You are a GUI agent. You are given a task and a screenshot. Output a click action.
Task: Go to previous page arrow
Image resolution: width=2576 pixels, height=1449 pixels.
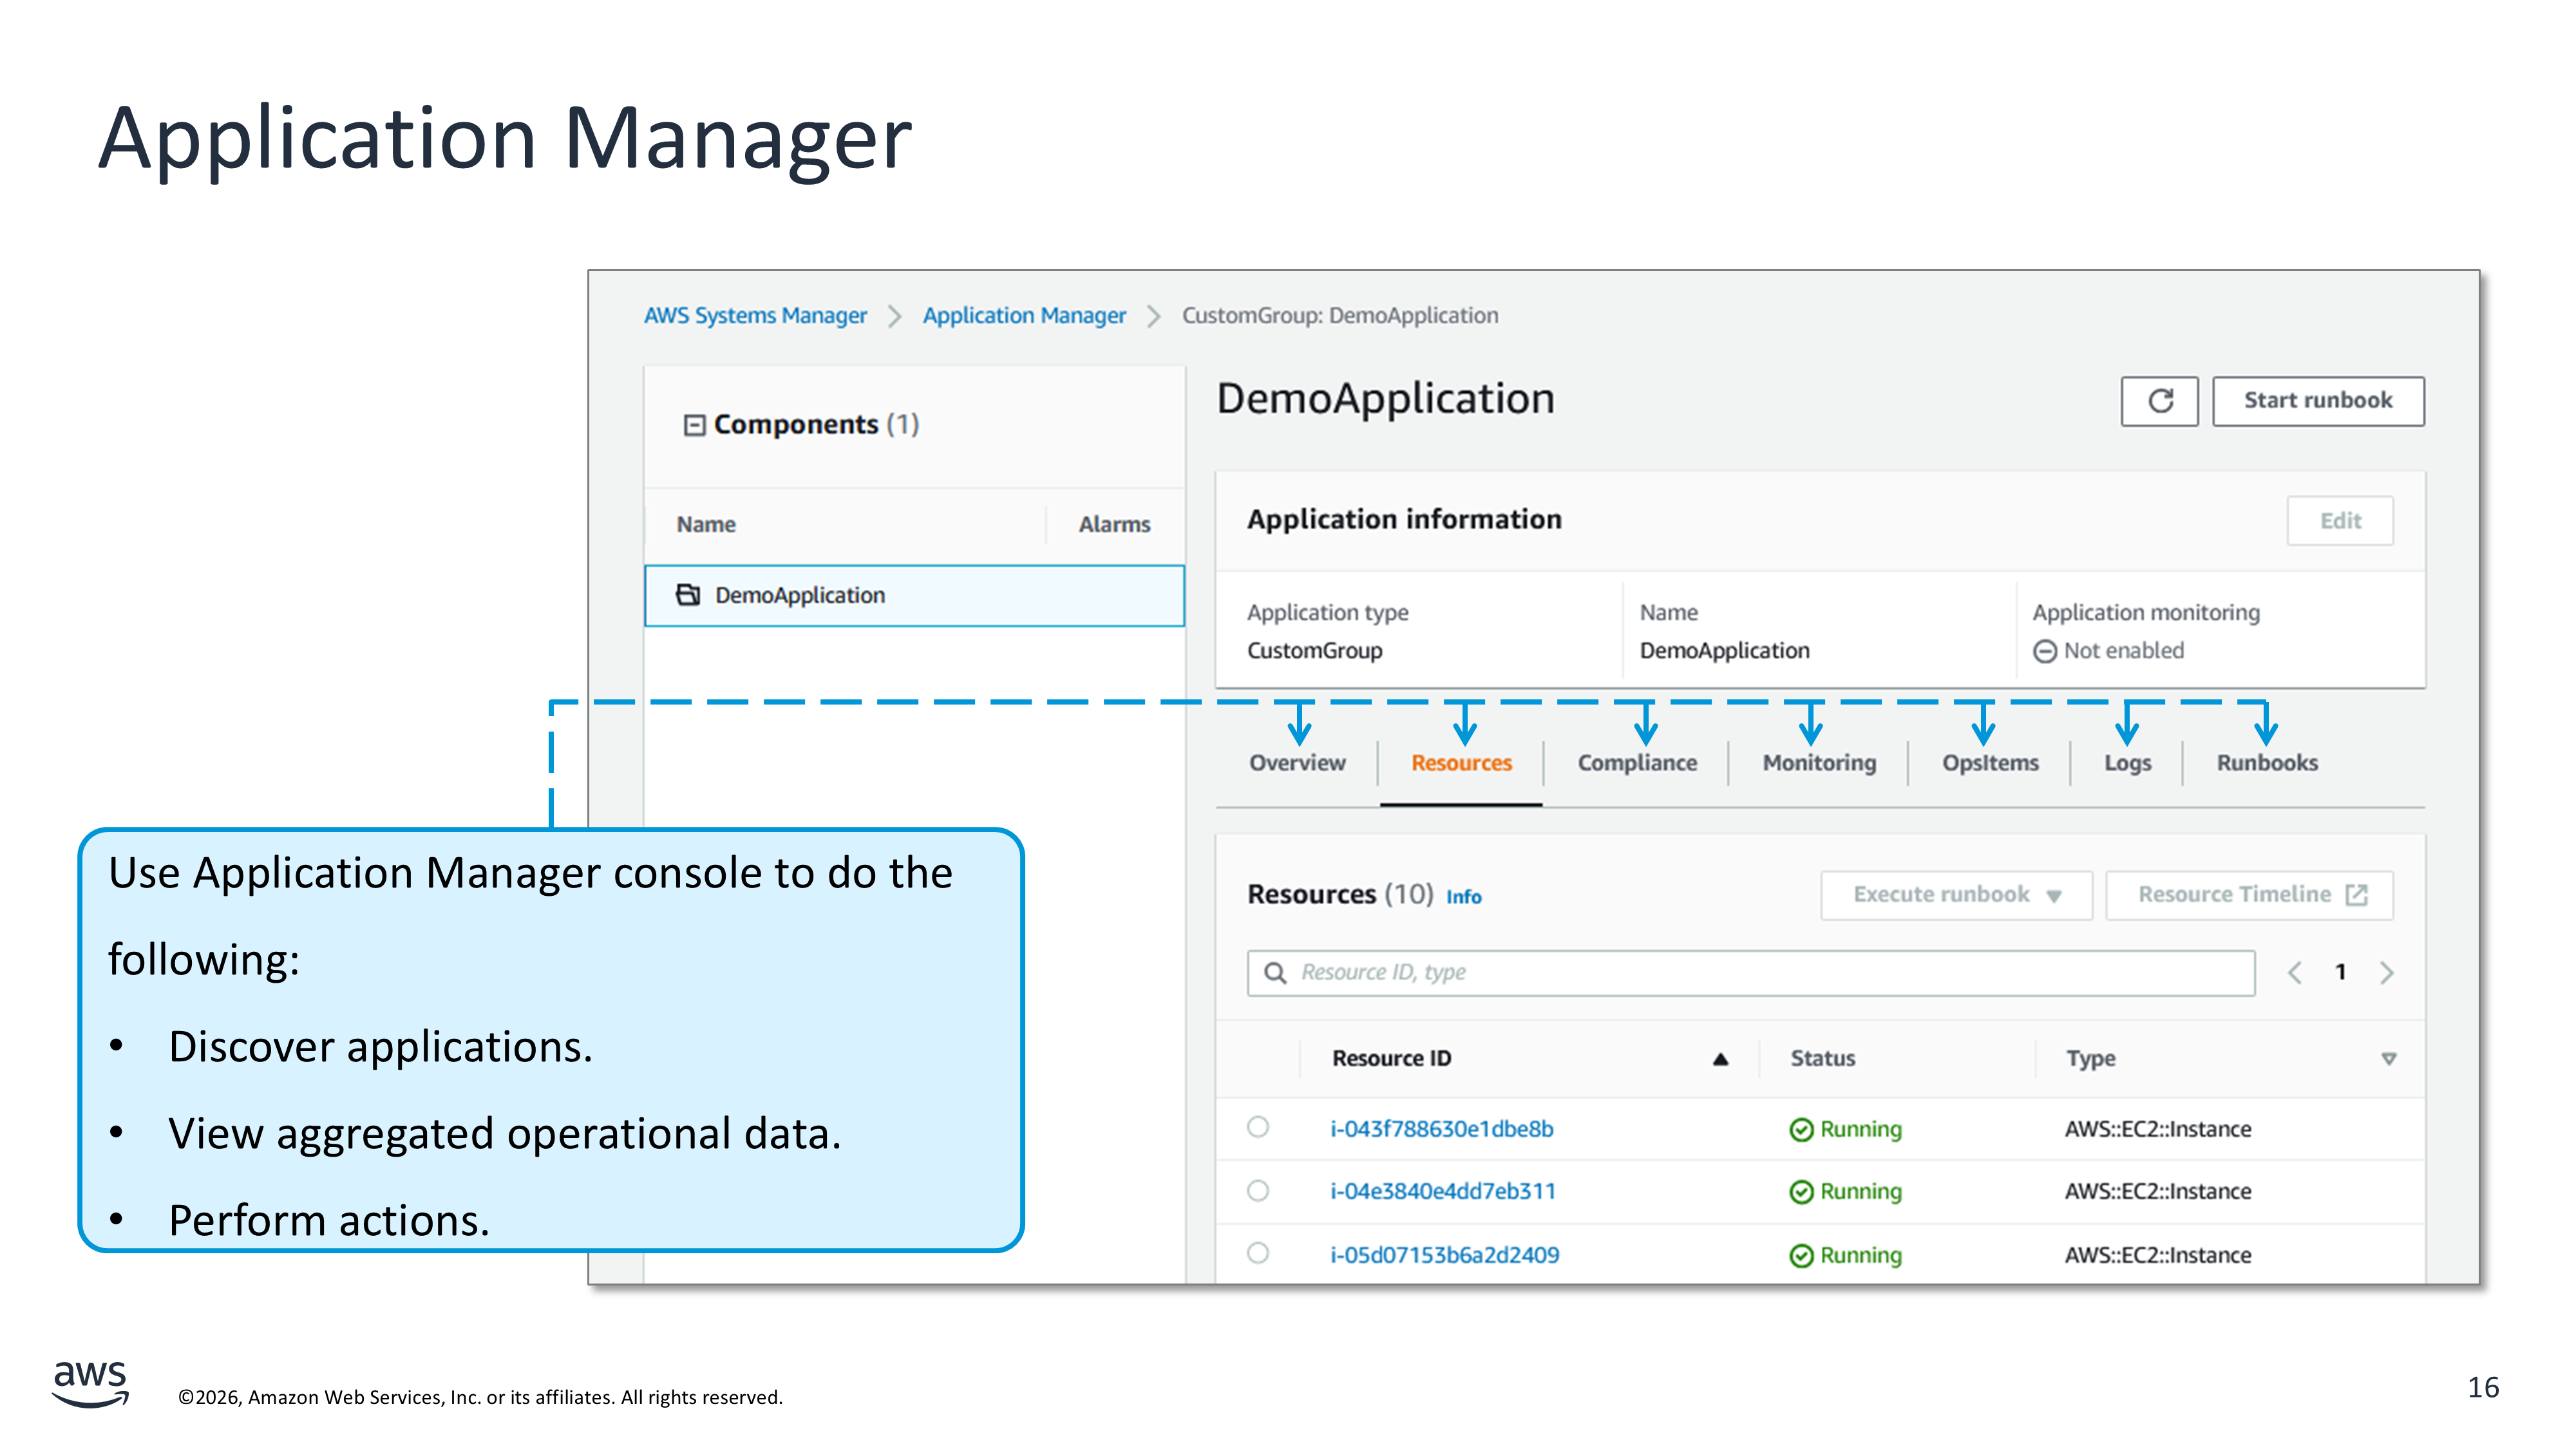point(2295,972)
